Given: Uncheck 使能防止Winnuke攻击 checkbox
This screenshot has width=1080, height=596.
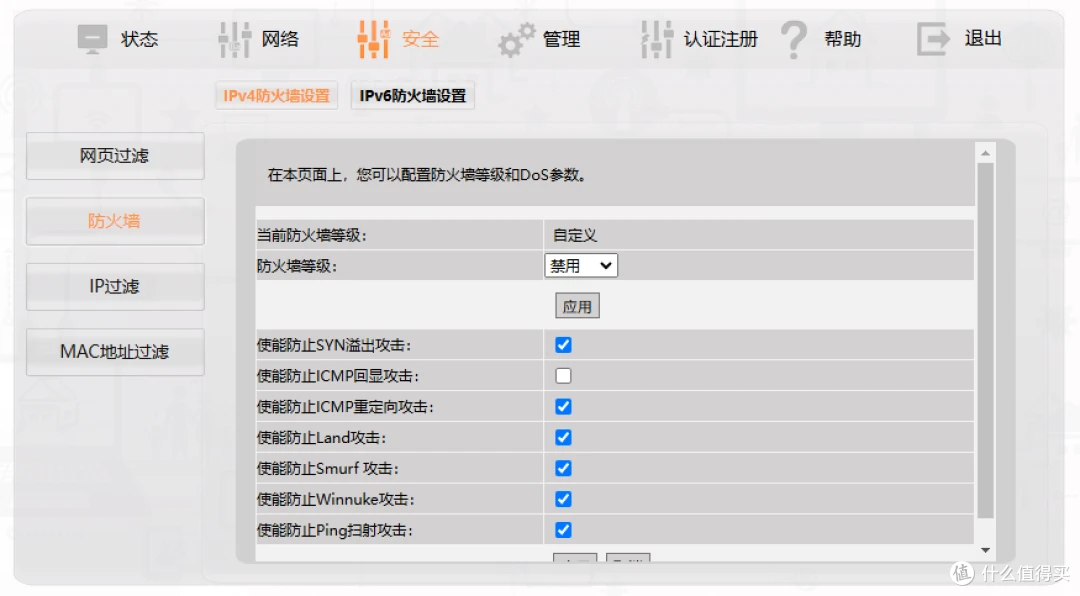Looking at the screenshot, I should pyautogui.click(x=563, y=500).
